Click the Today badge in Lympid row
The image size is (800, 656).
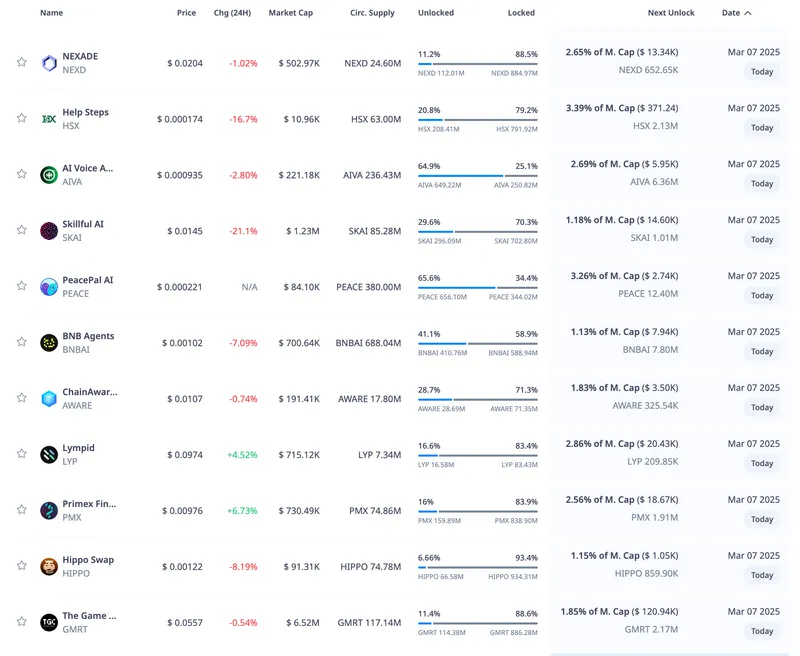[x=762, y=463]
